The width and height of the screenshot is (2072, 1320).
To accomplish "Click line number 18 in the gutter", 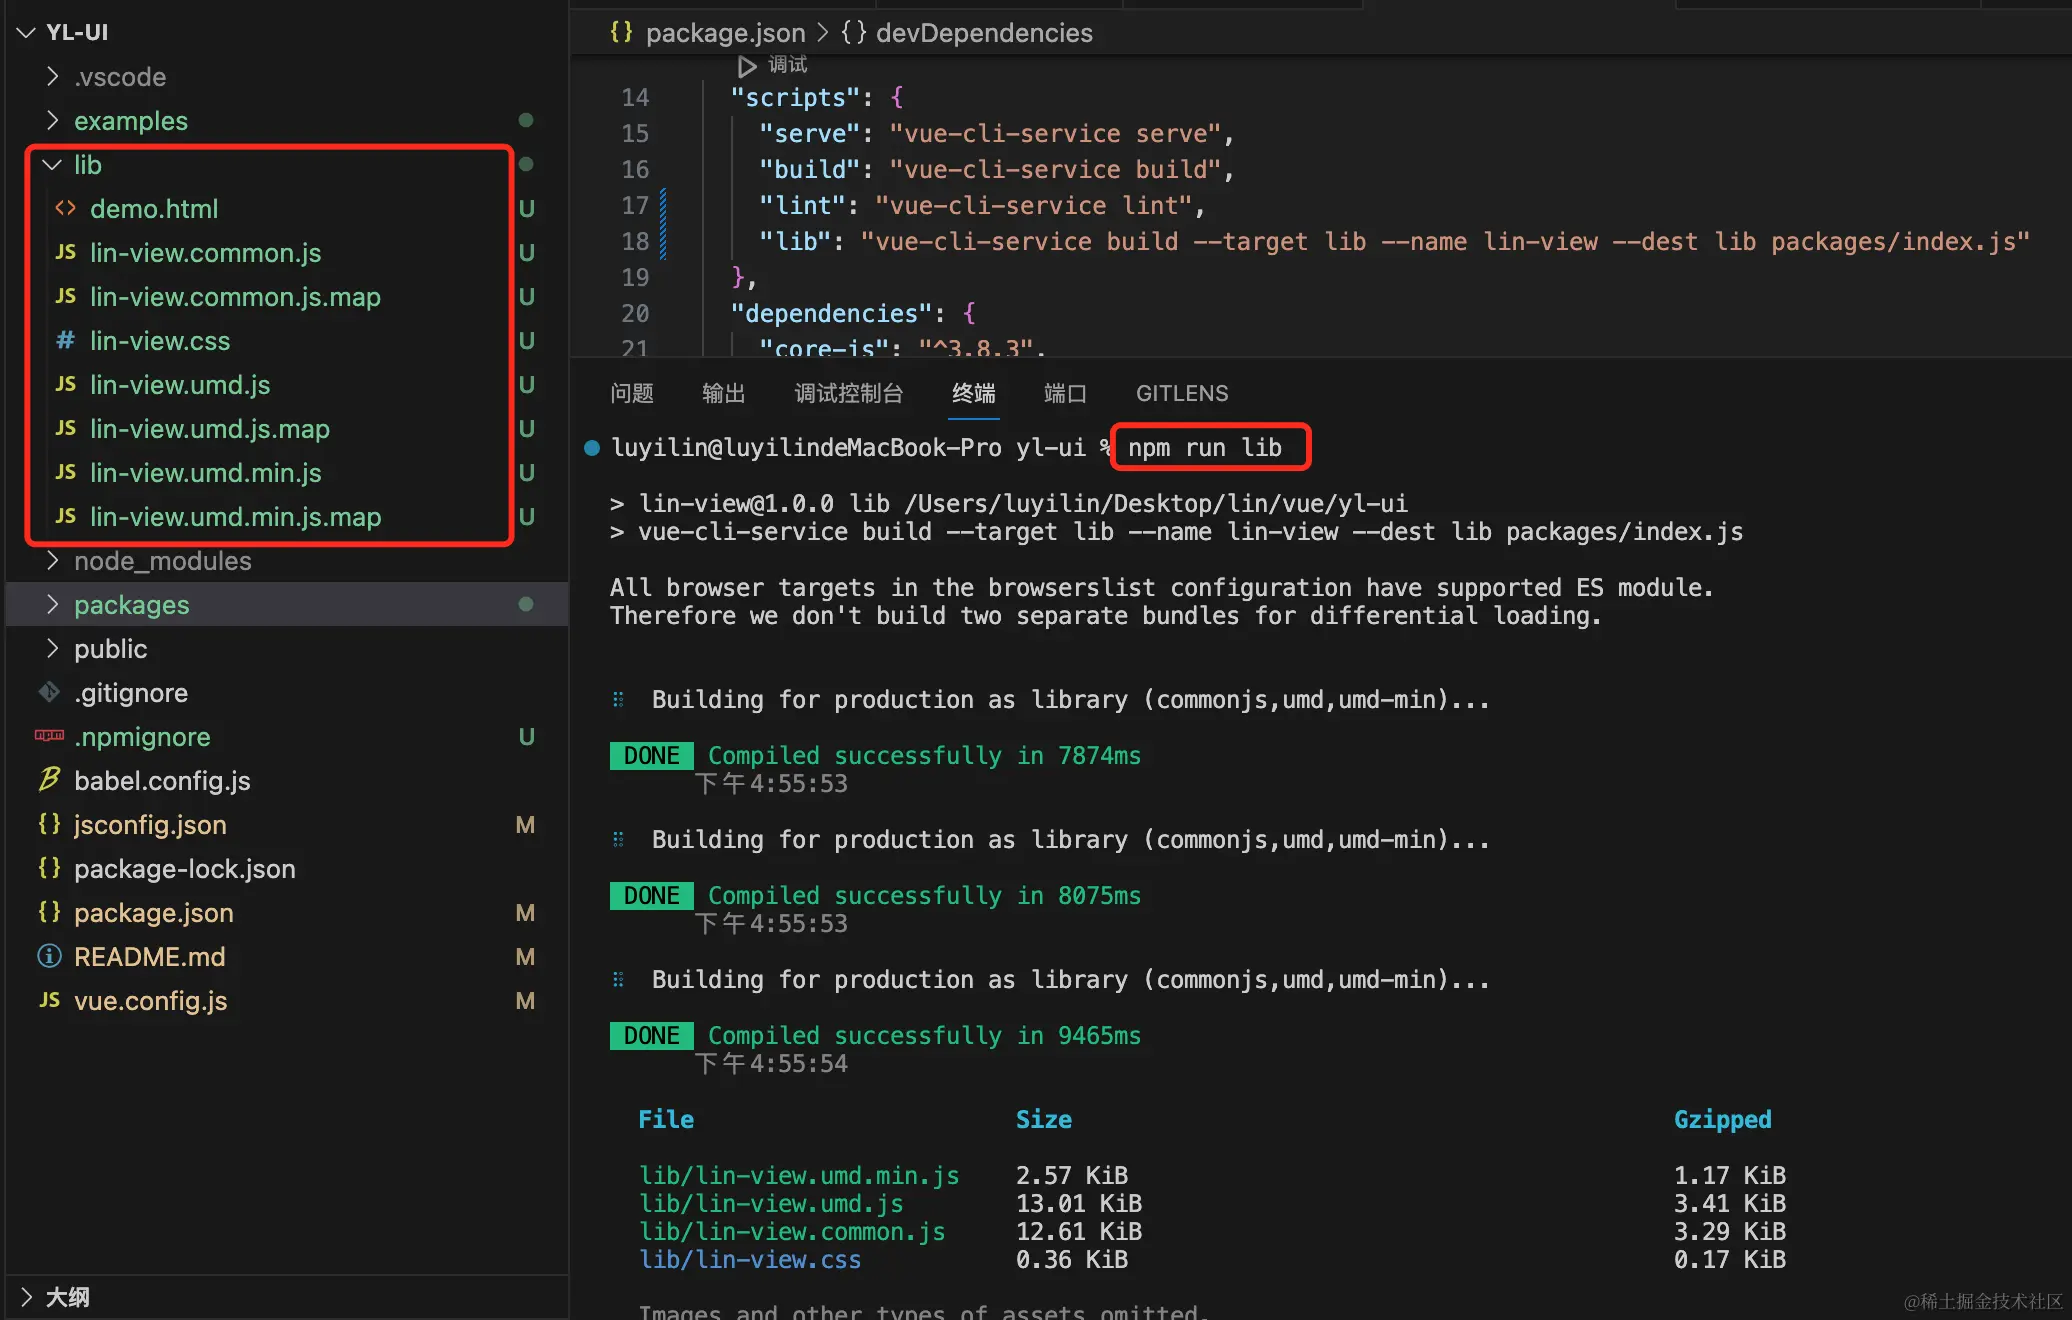I will 635,241.
